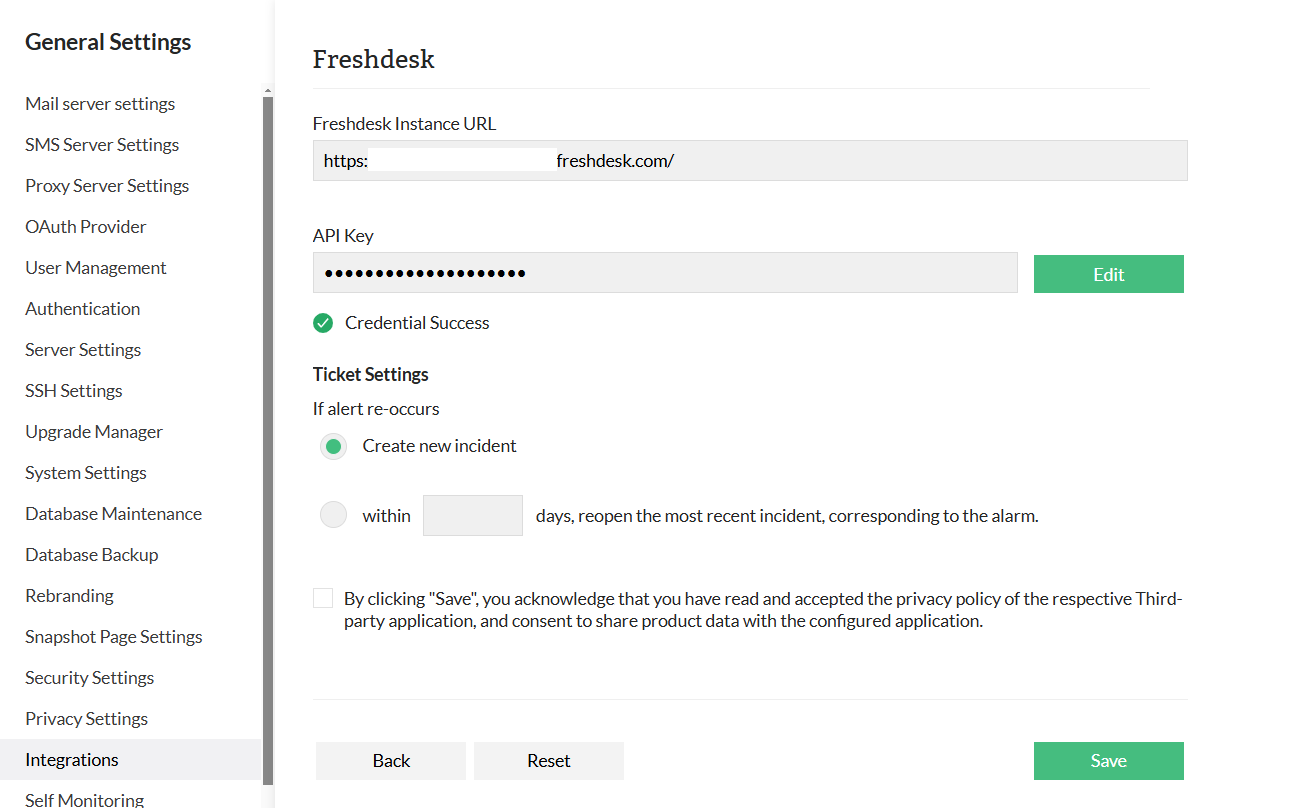Click the Freshdesk Instance URL field
The height and width of the screenshot is (808, 1295).
click(750, 160)
